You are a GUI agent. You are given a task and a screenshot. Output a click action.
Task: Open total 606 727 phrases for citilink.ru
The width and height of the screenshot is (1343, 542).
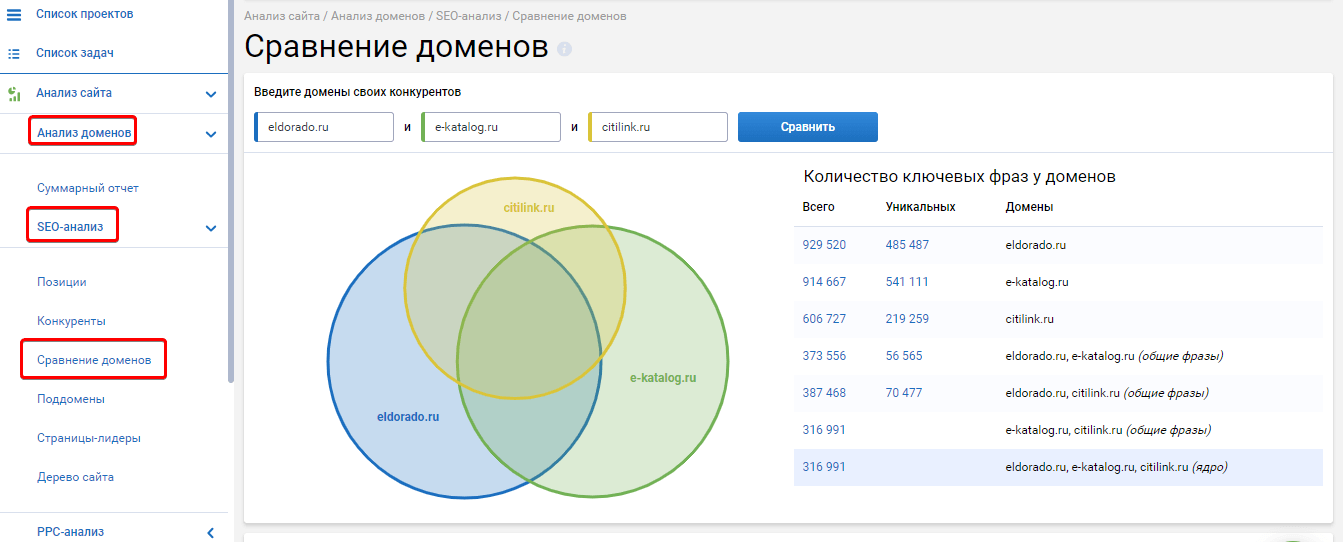824,319
